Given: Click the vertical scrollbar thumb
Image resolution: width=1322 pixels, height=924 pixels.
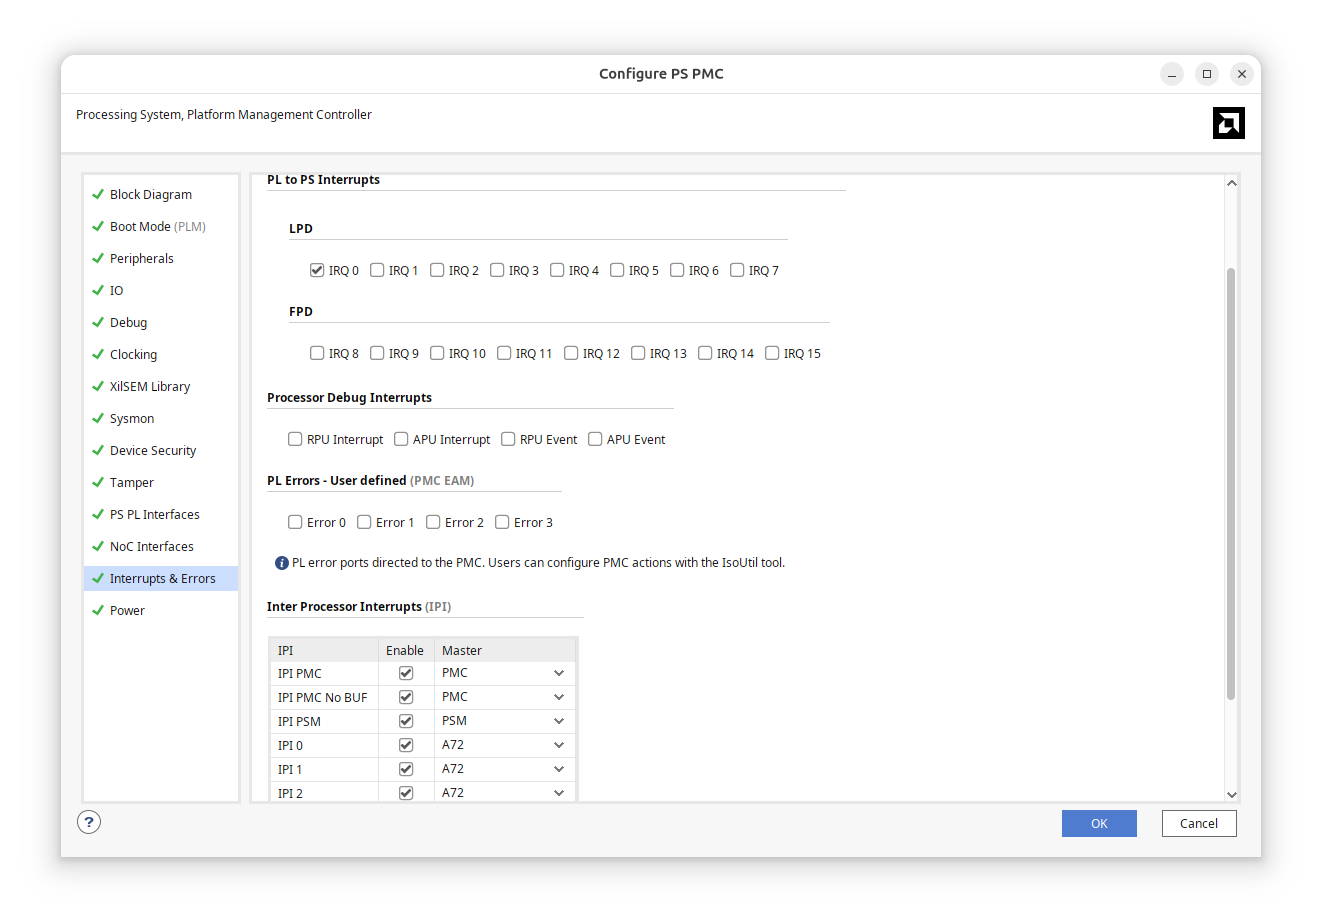Looking at the screenshot, I should pos(1231,480).
